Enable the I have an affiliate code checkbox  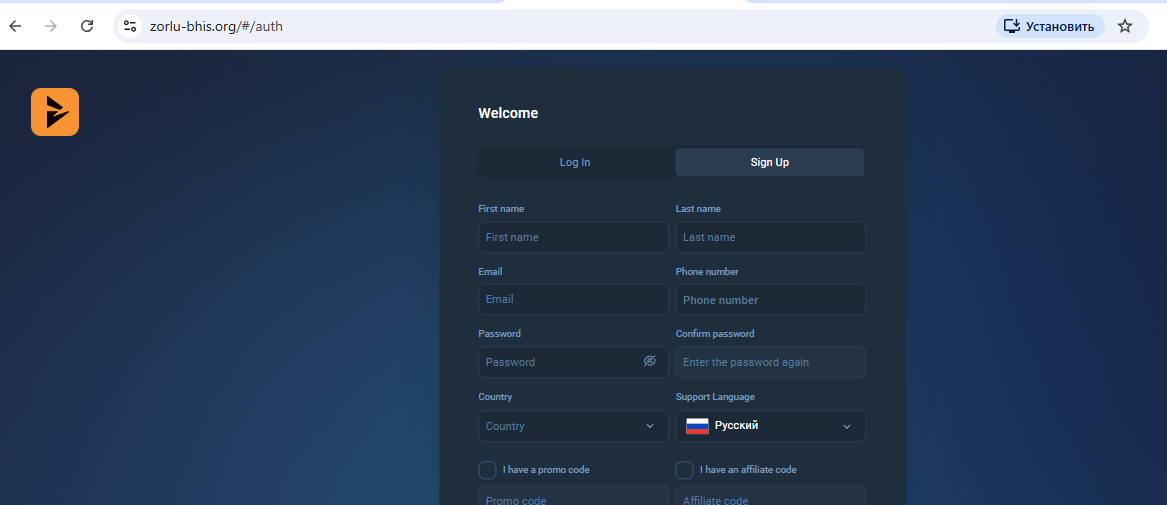click(684, 470)
